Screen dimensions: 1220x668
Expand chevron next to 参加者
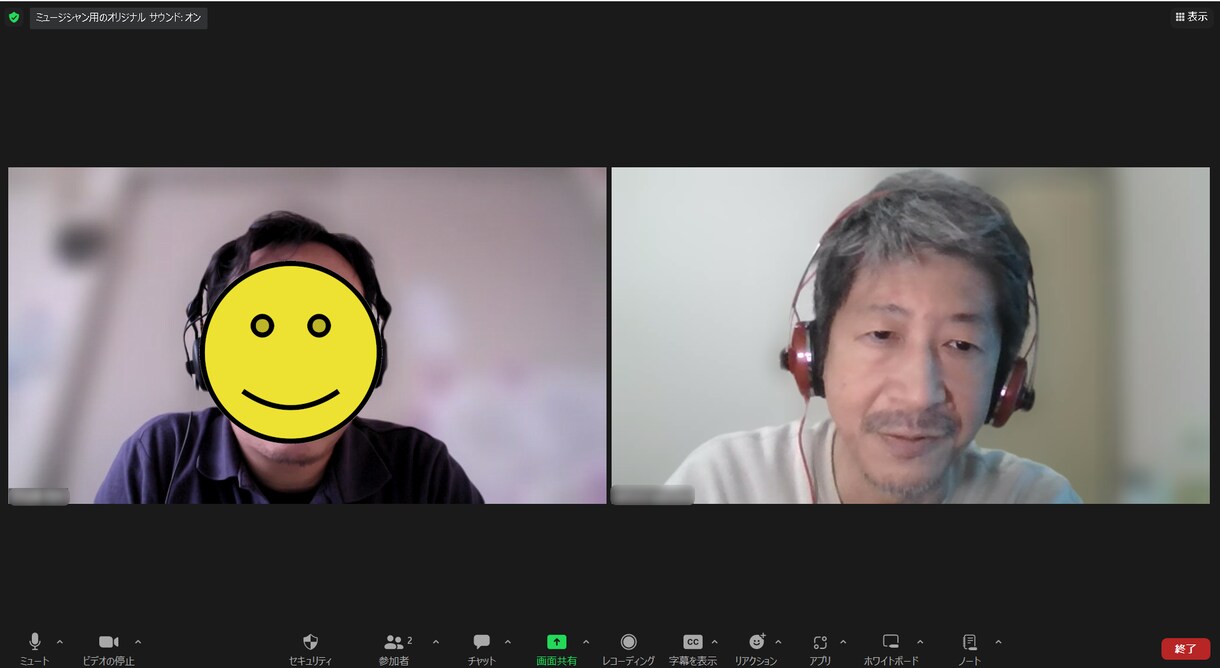(x=436, y=642)
